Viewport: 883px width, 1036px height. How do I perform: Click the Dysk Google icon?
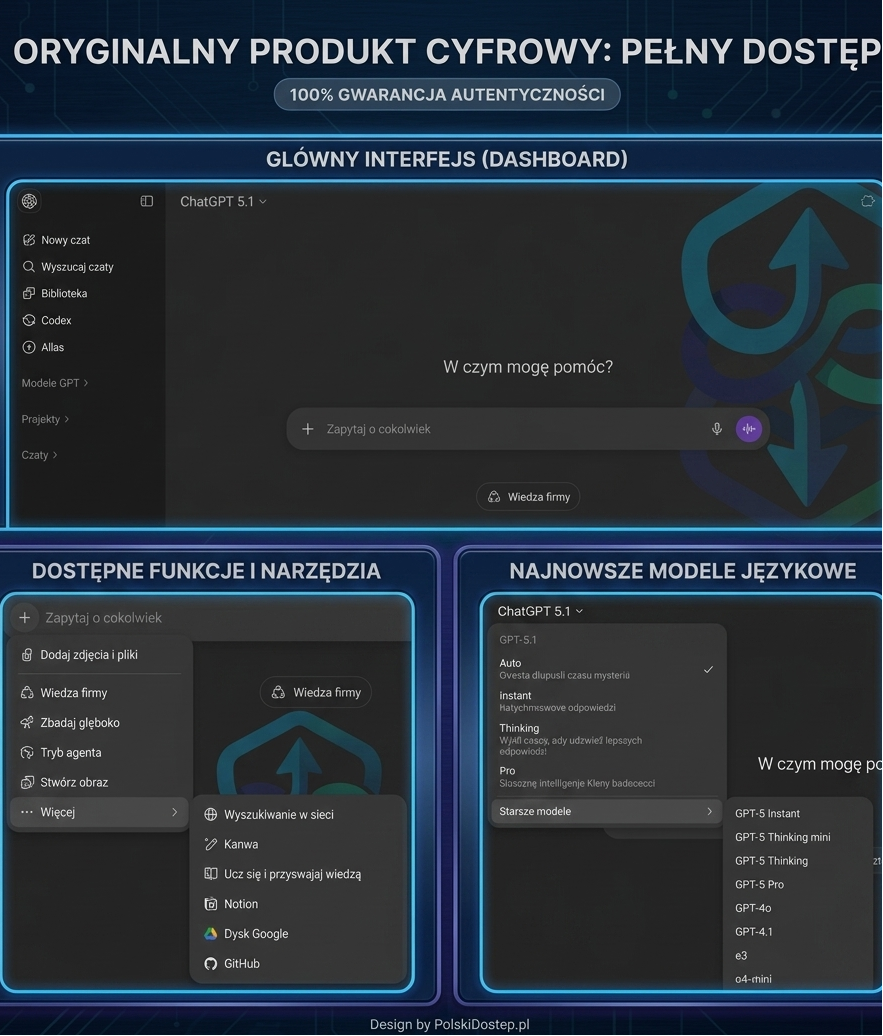(211, 934)
